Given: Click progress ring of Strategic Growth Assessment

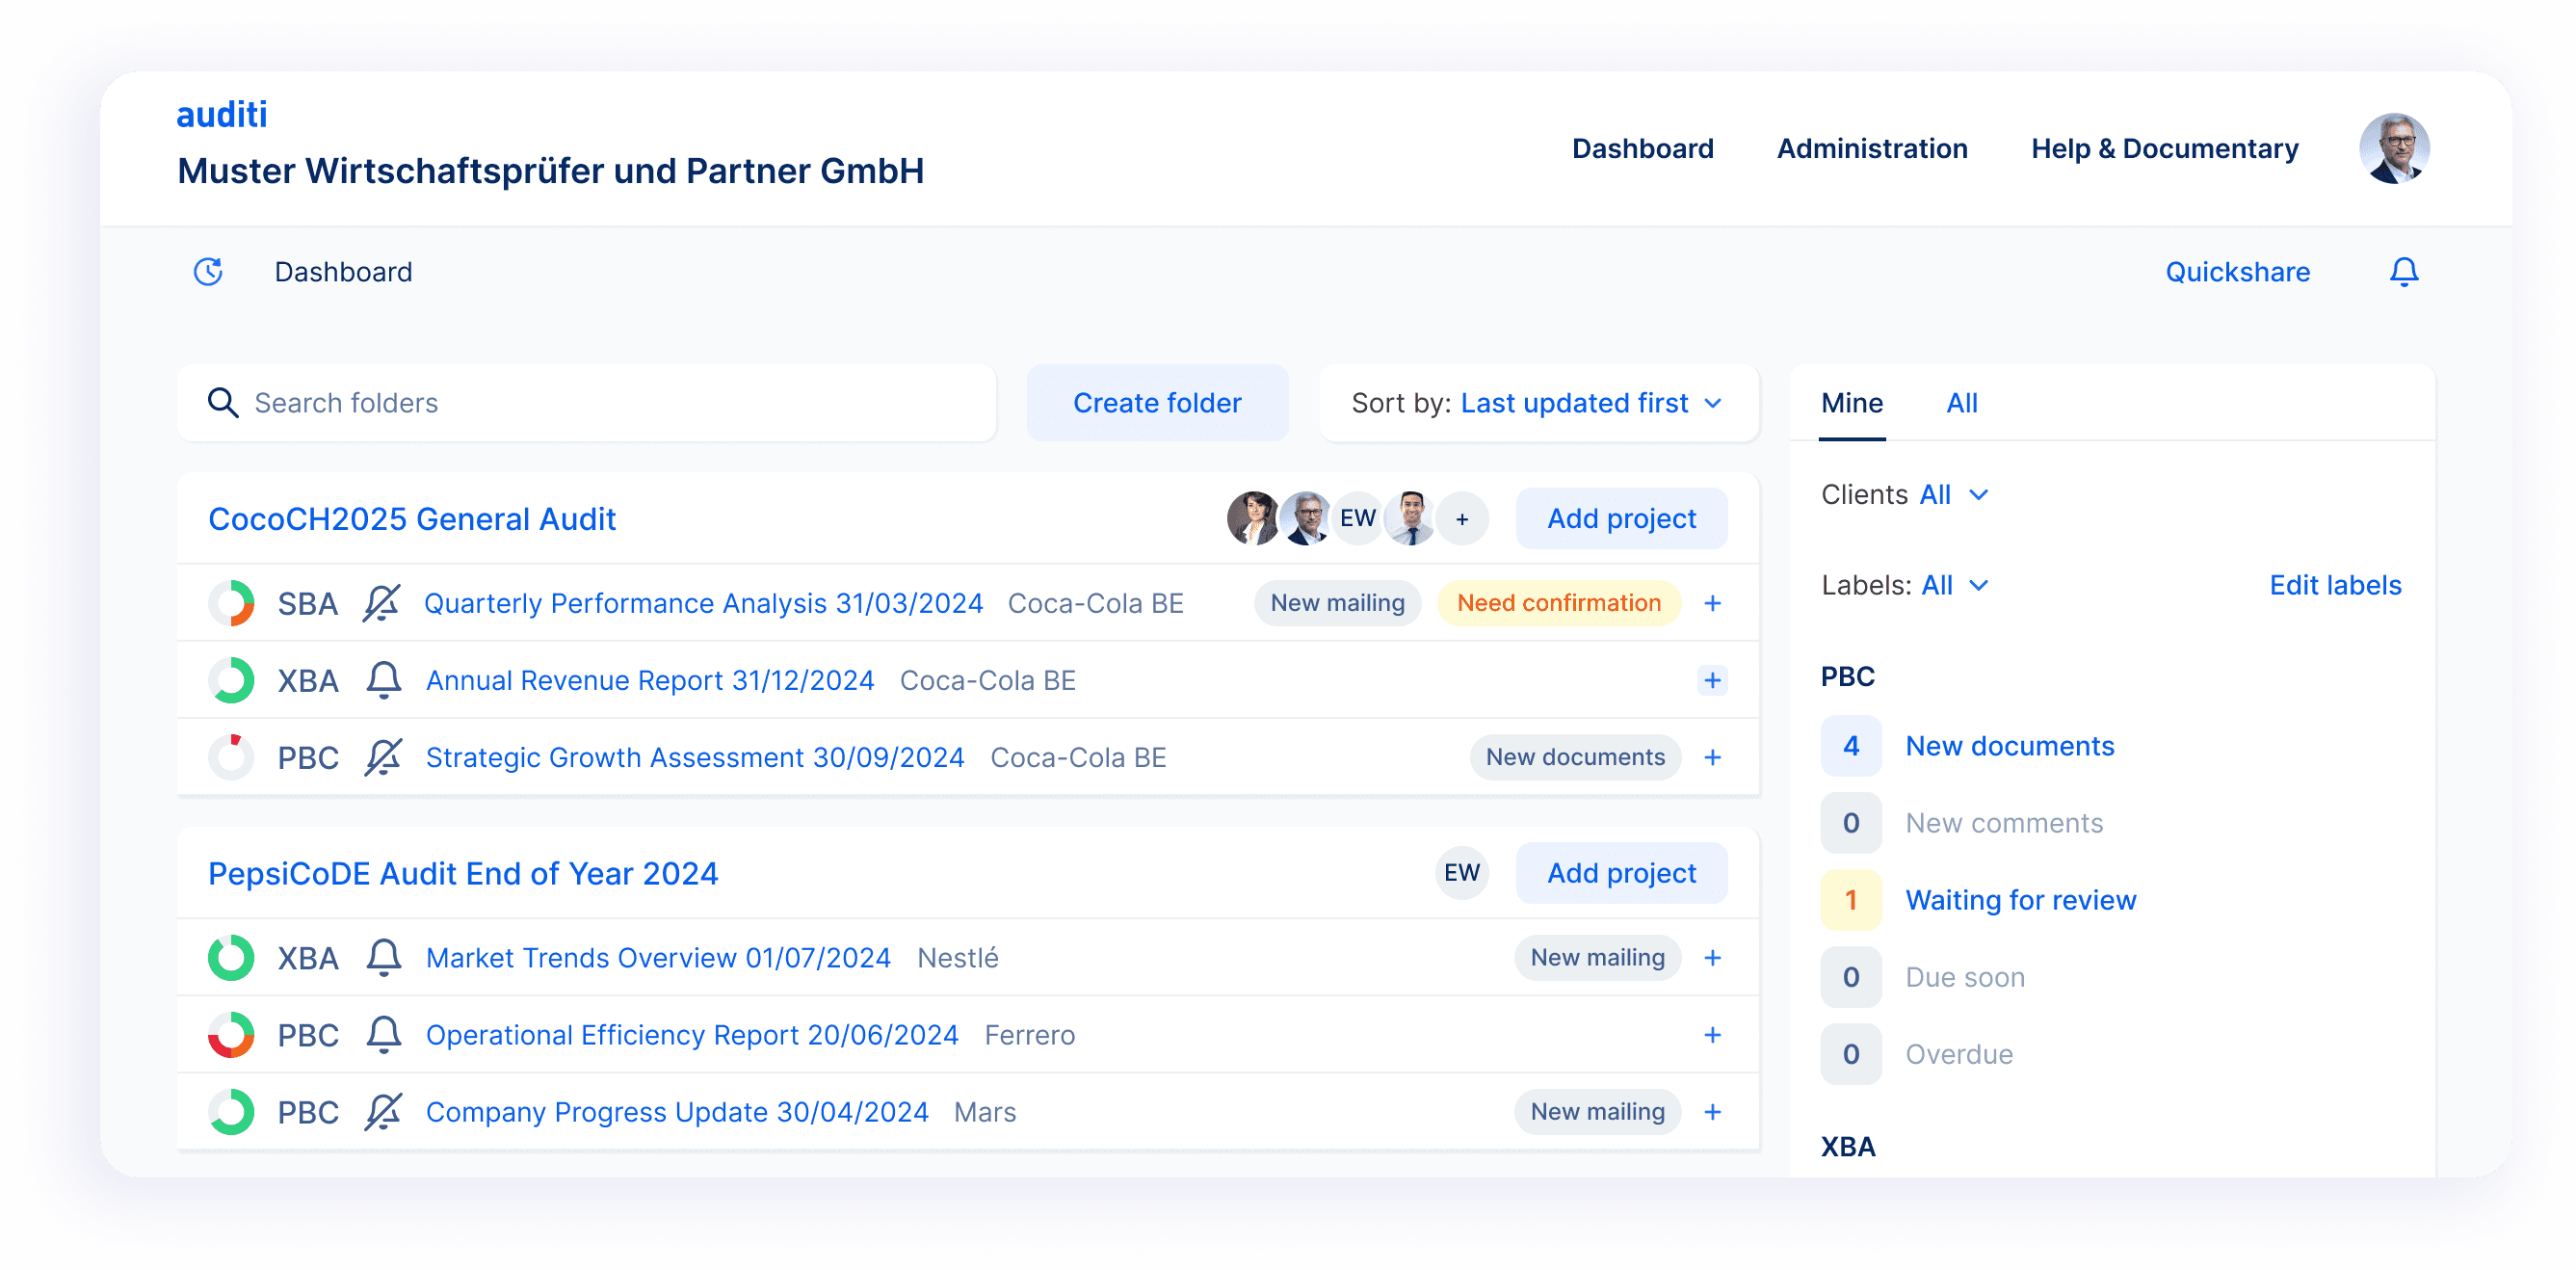Looking at the screenshot, I should click(x=231, y=758).
